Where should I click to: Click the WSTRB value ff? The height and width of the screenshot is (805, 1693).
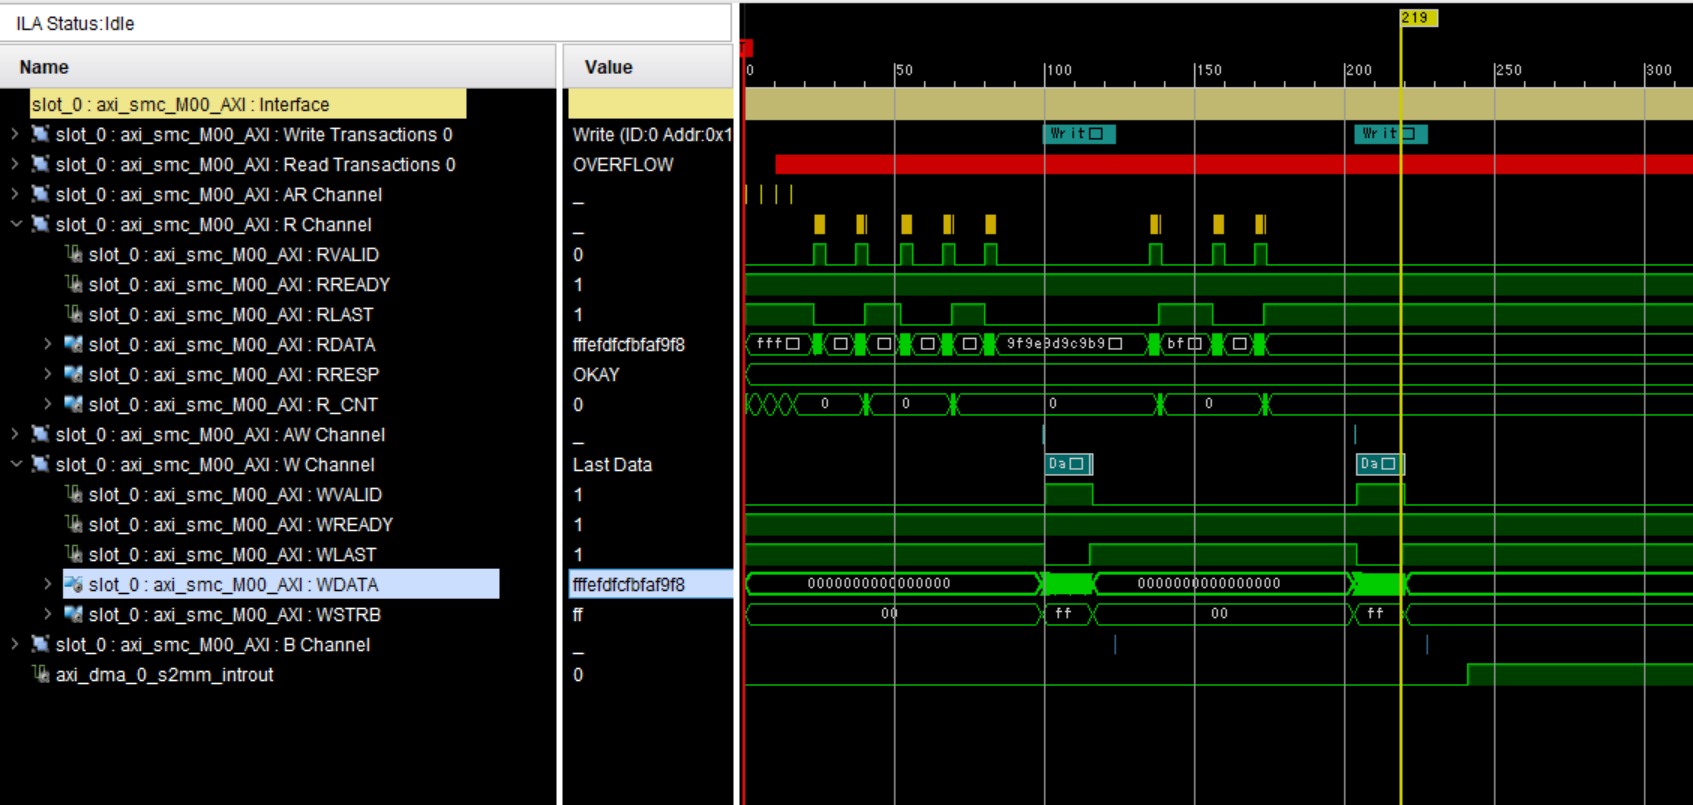(x=578, y=614)
